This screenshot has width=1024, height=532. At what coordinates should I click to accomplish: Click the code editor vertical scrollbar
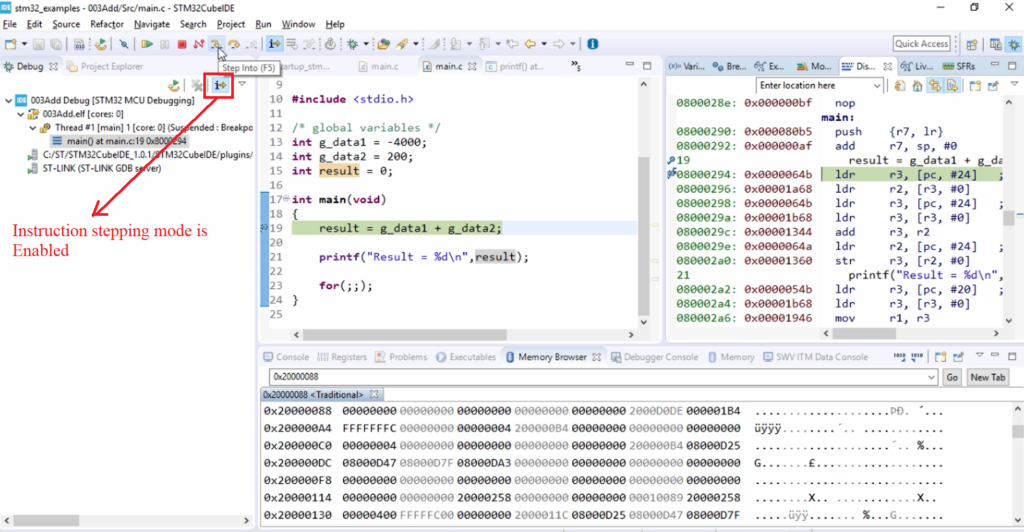point(643,235)
